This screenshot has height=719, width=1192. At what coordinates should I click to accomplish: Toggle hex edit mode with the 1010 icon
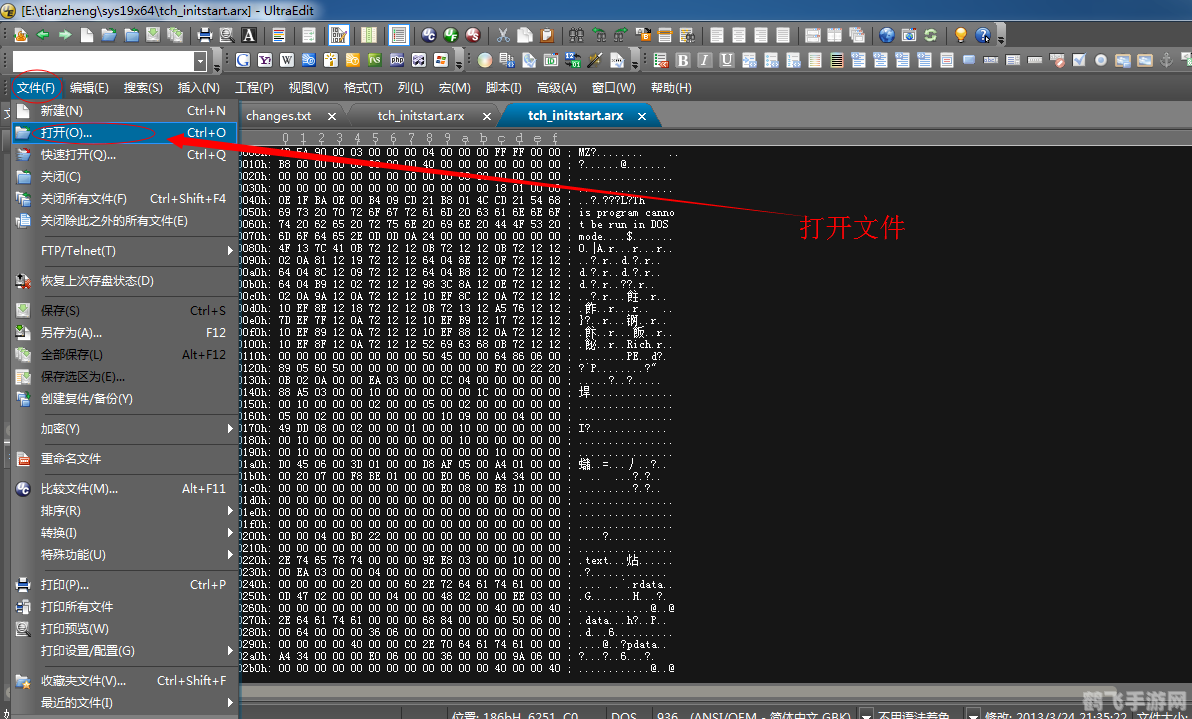click(x=339, y=35)
